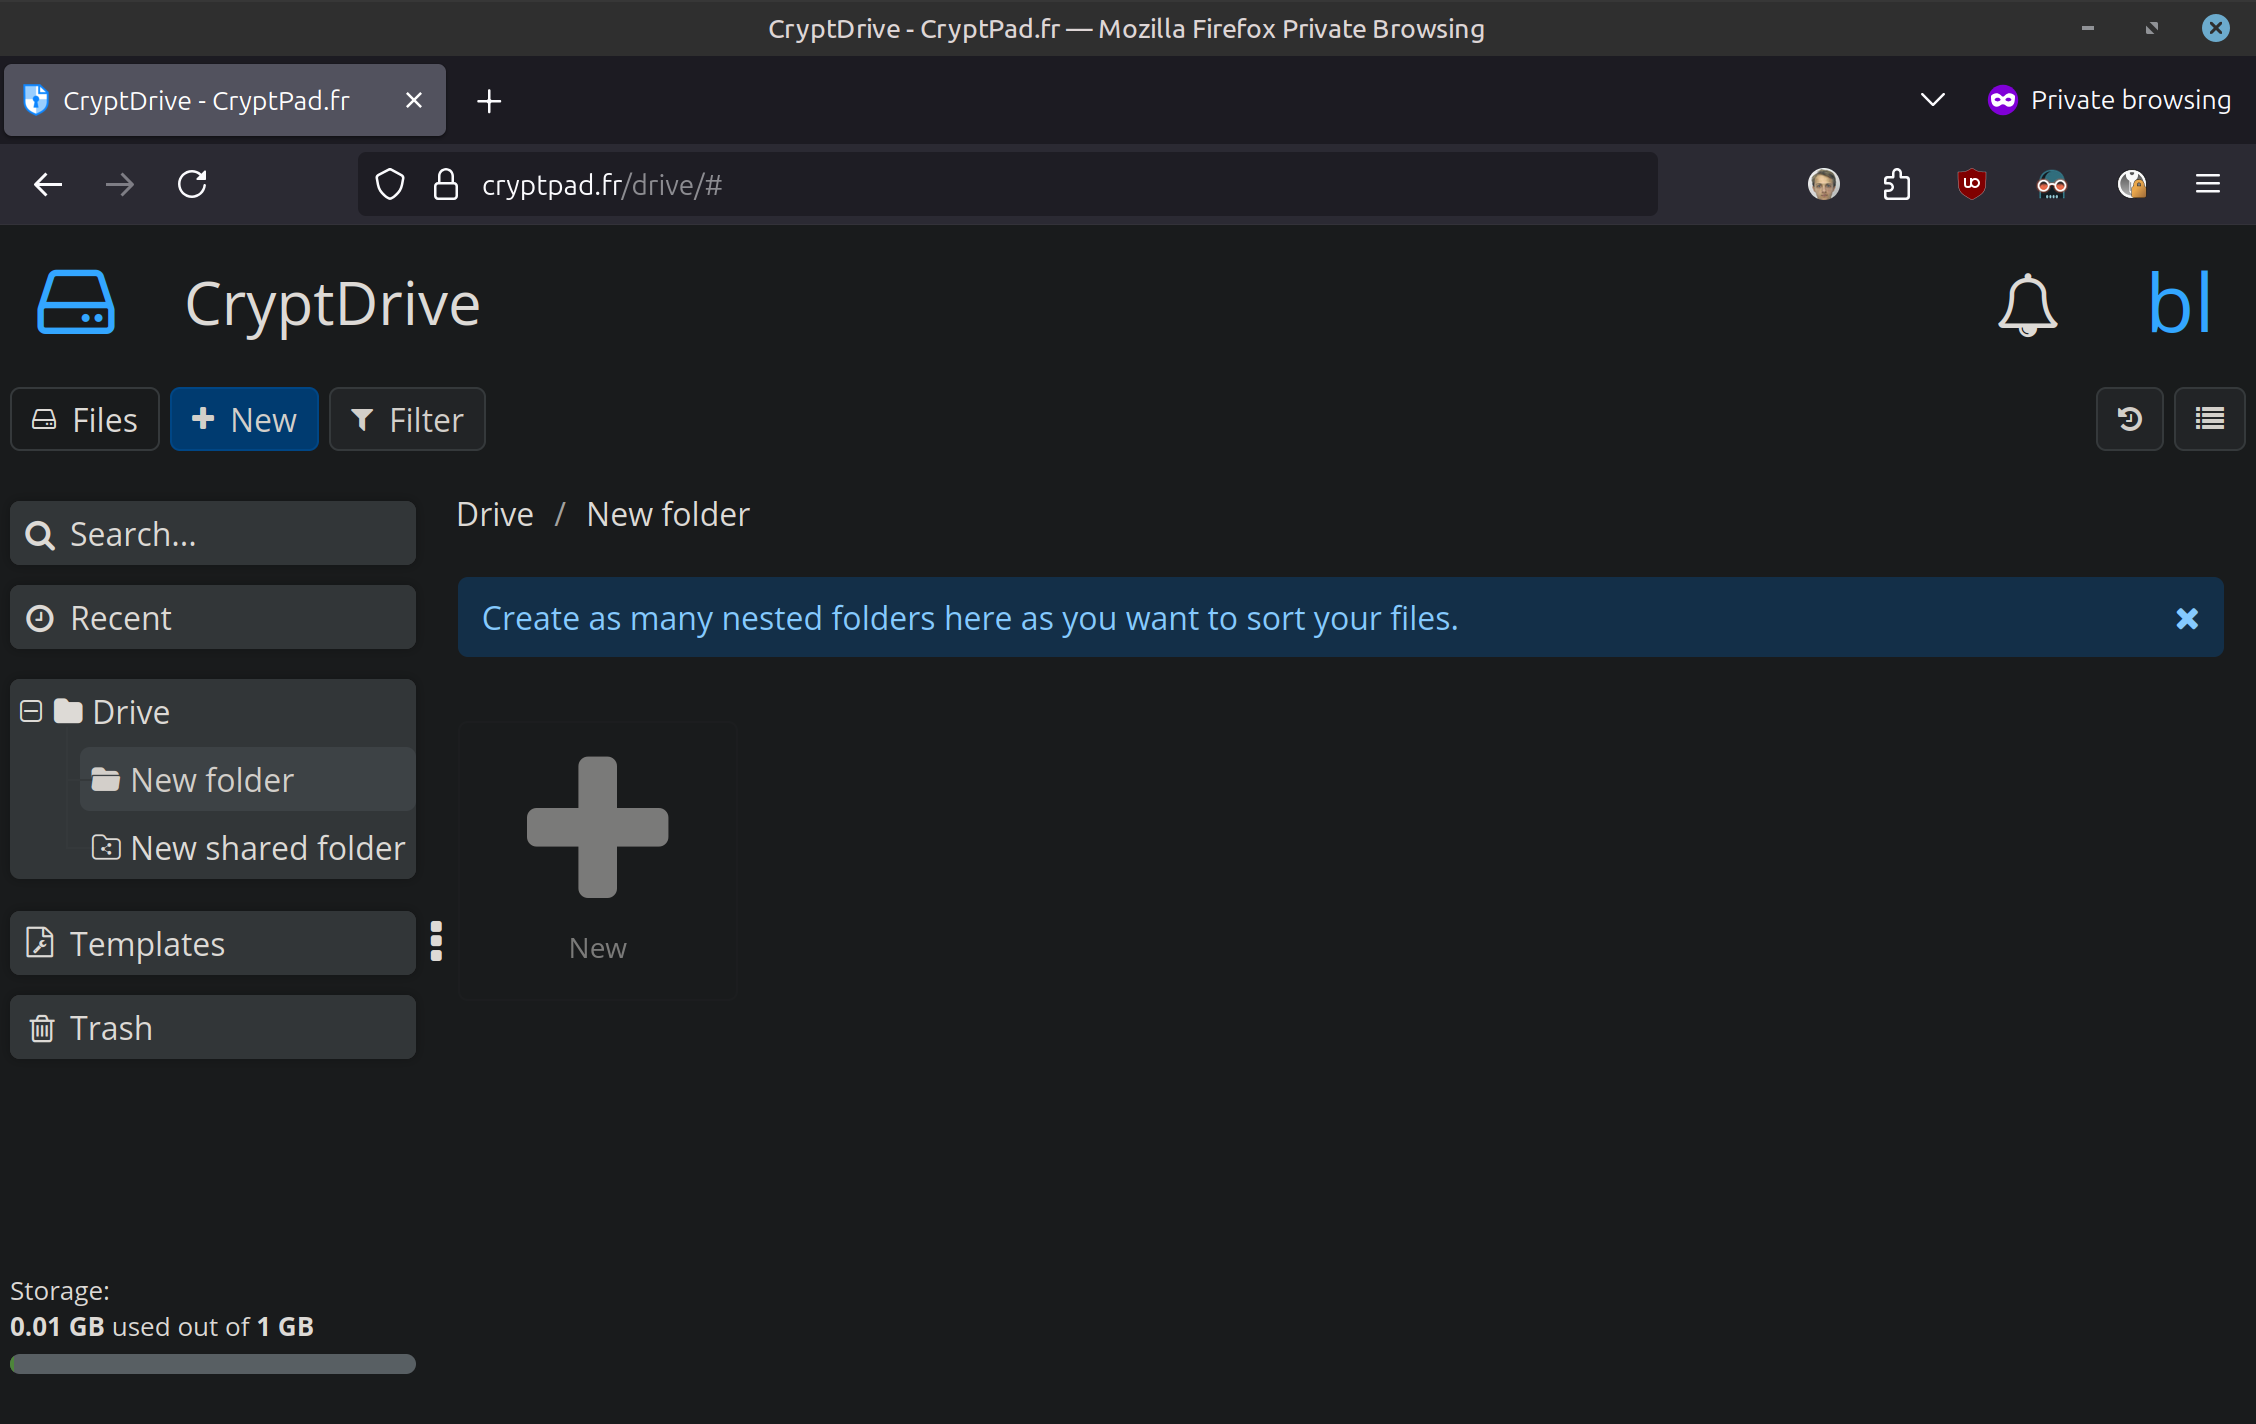Open the notifications bell

point(2027,305)
